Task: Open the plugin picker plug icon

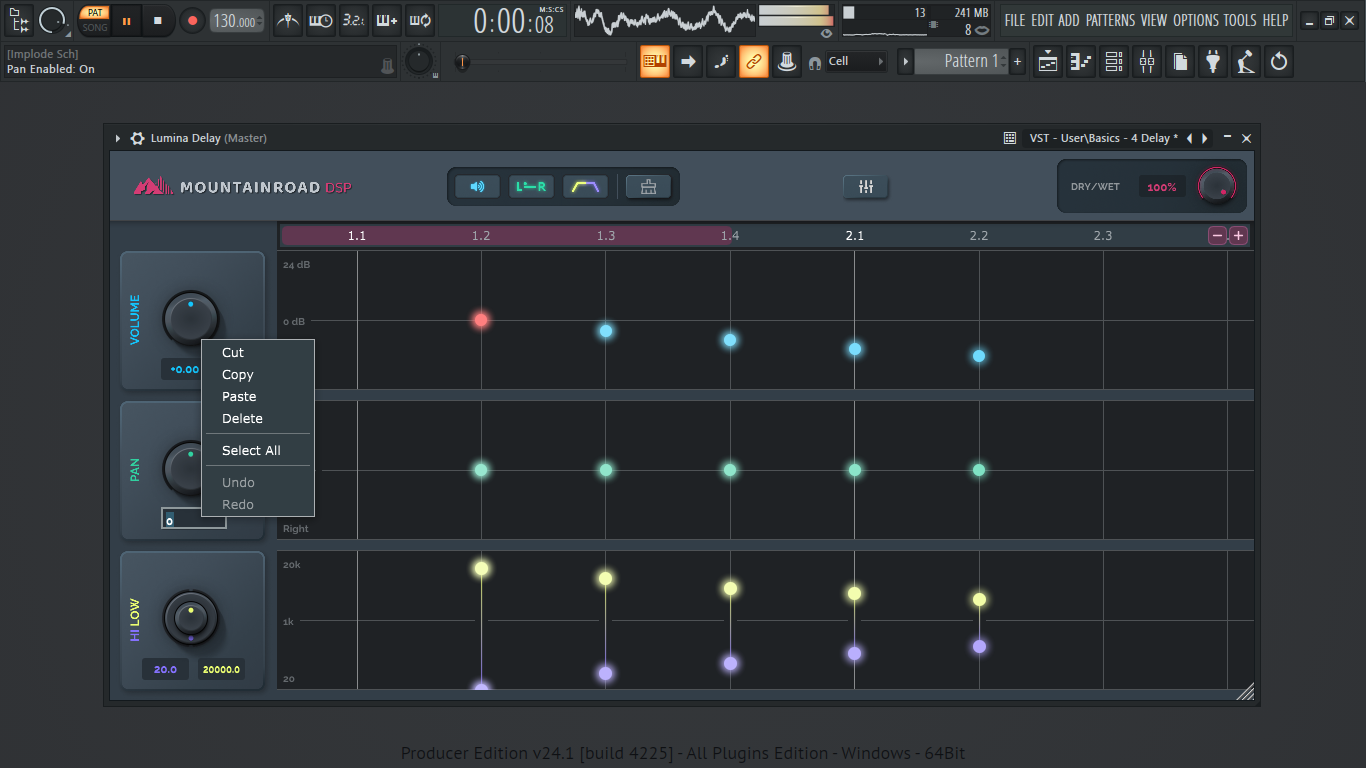Action: coord(1213,61)
